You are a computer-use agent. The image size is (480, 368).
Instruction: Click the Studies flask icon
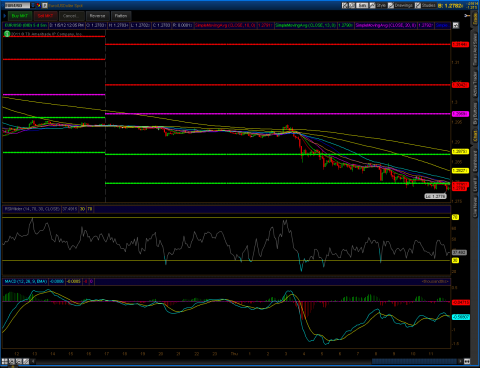click(418, 5)
